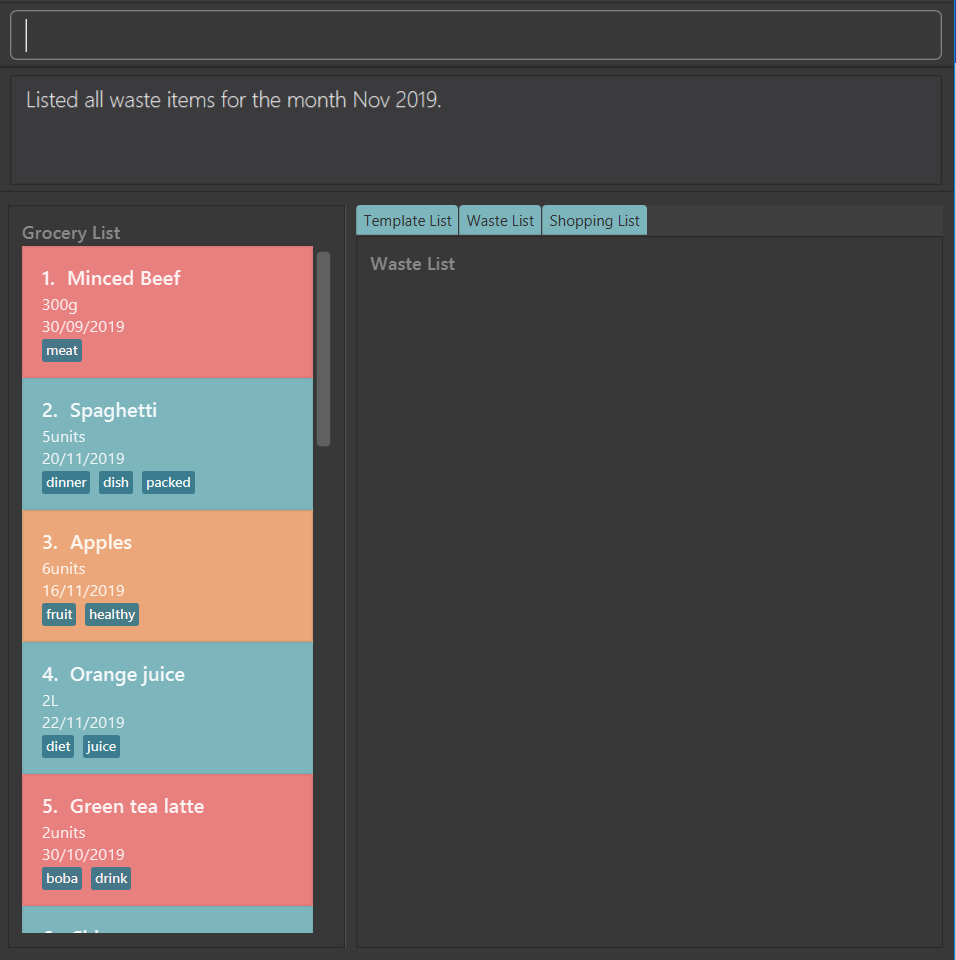Select the Green tea latte item

click(x=167, y=840)
